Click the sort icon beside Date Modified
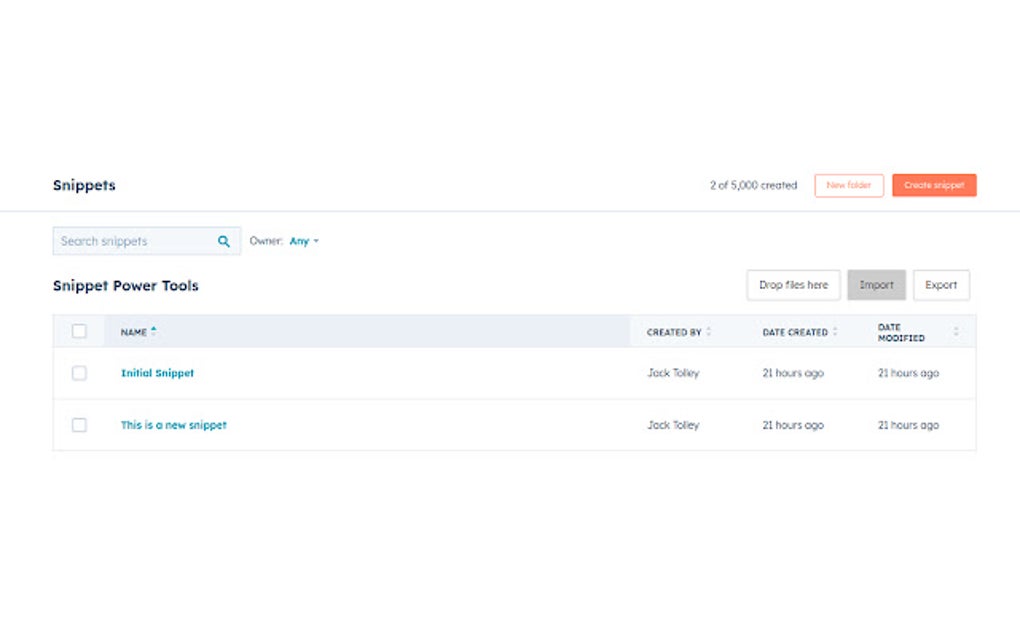 (955, 331)
